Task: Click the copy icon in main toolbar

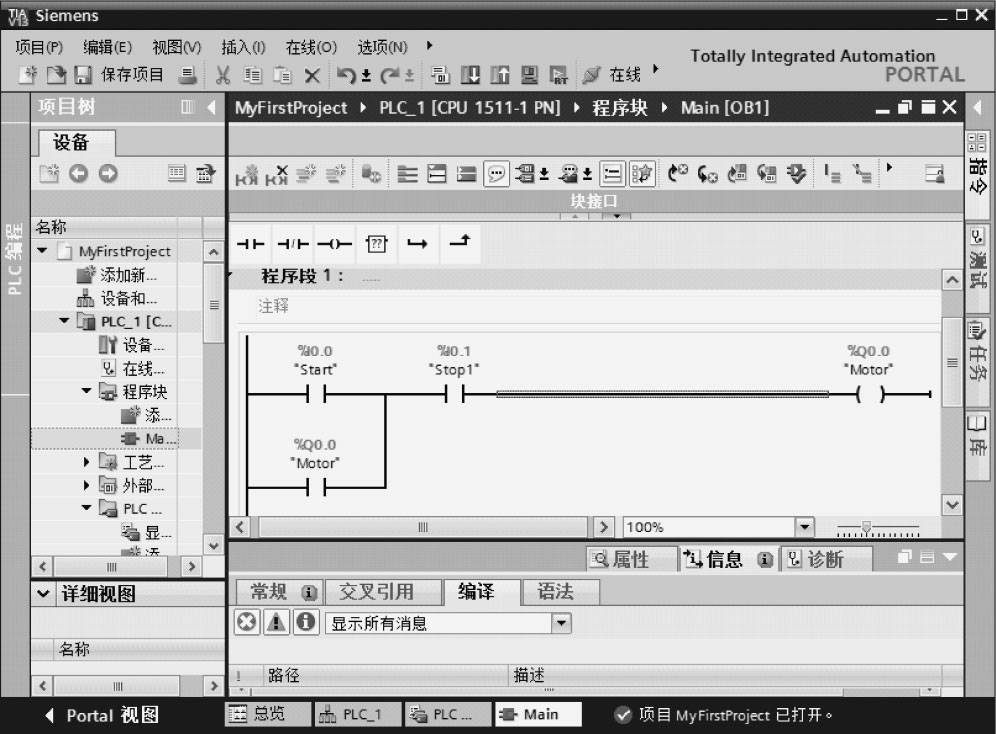Action: (x=253, y=76)
